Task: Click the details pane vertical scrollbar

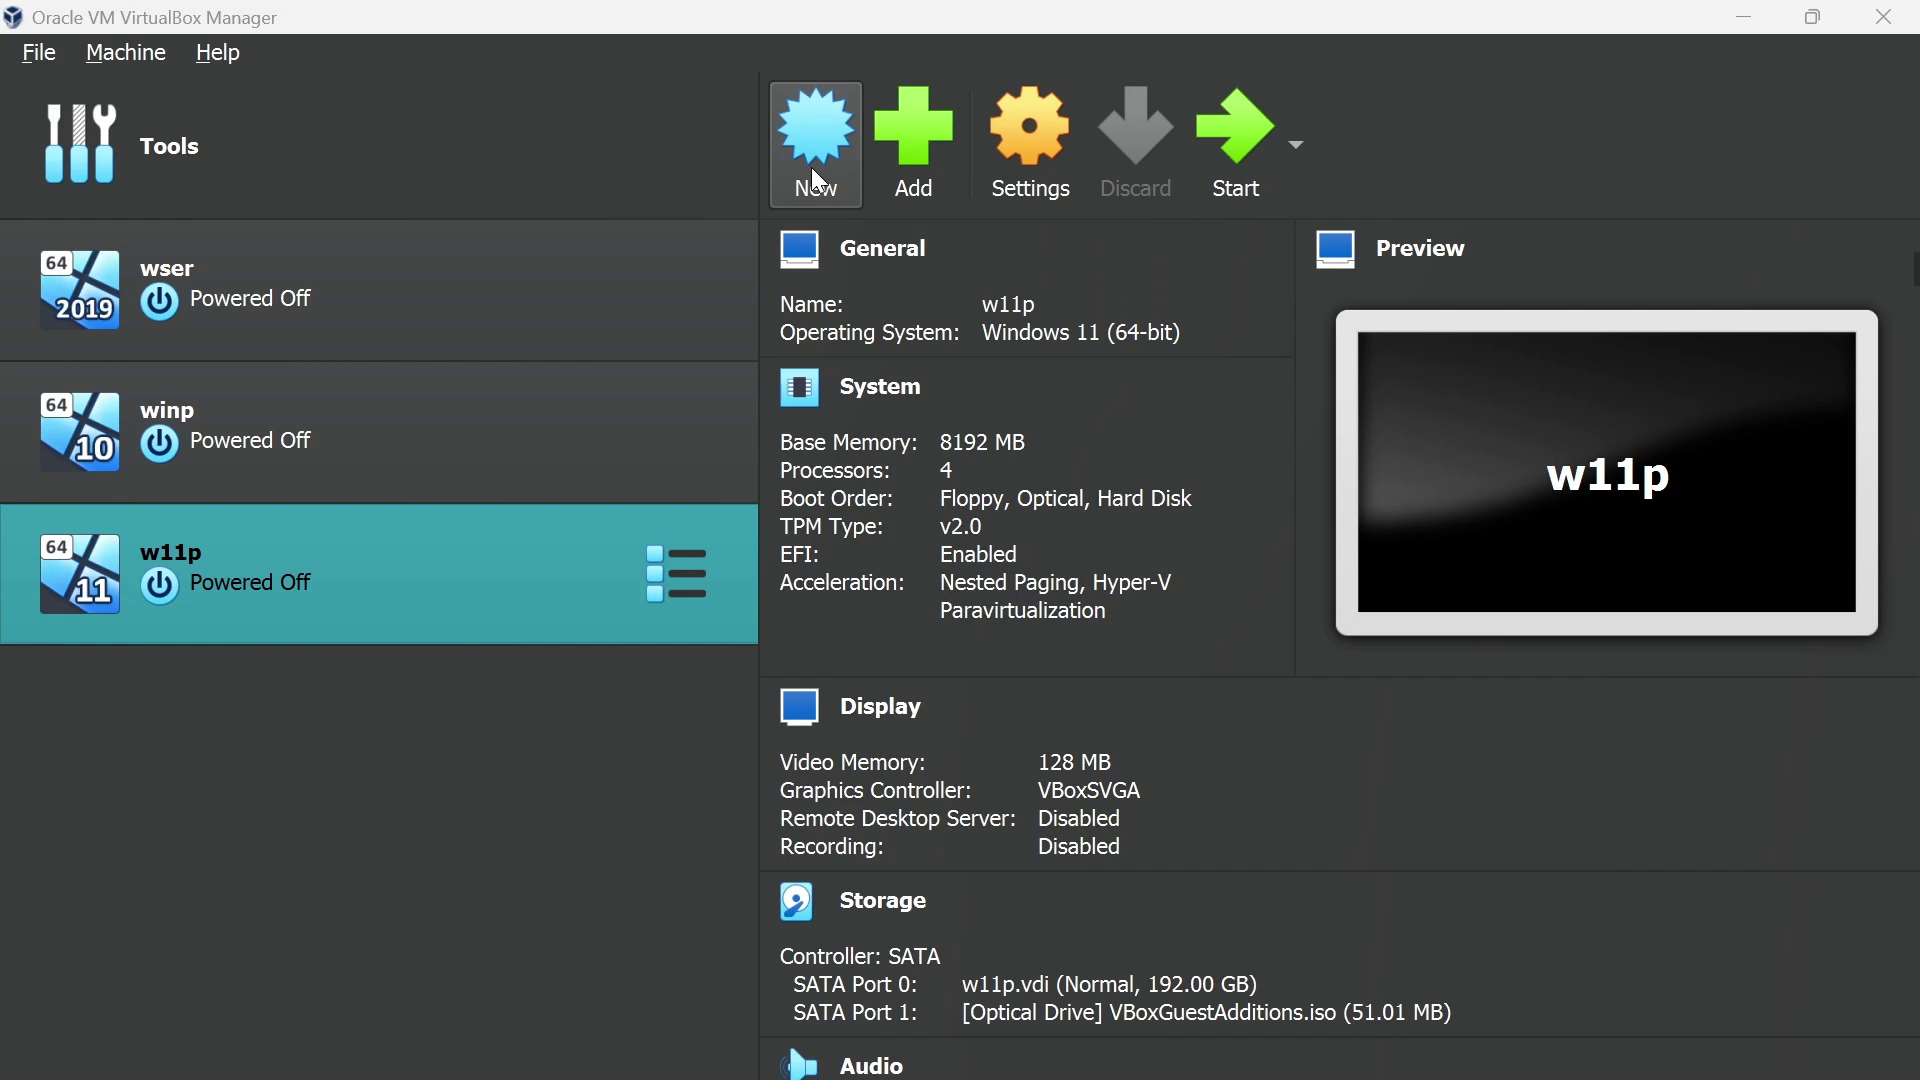Action: [x=1915, y=268]
